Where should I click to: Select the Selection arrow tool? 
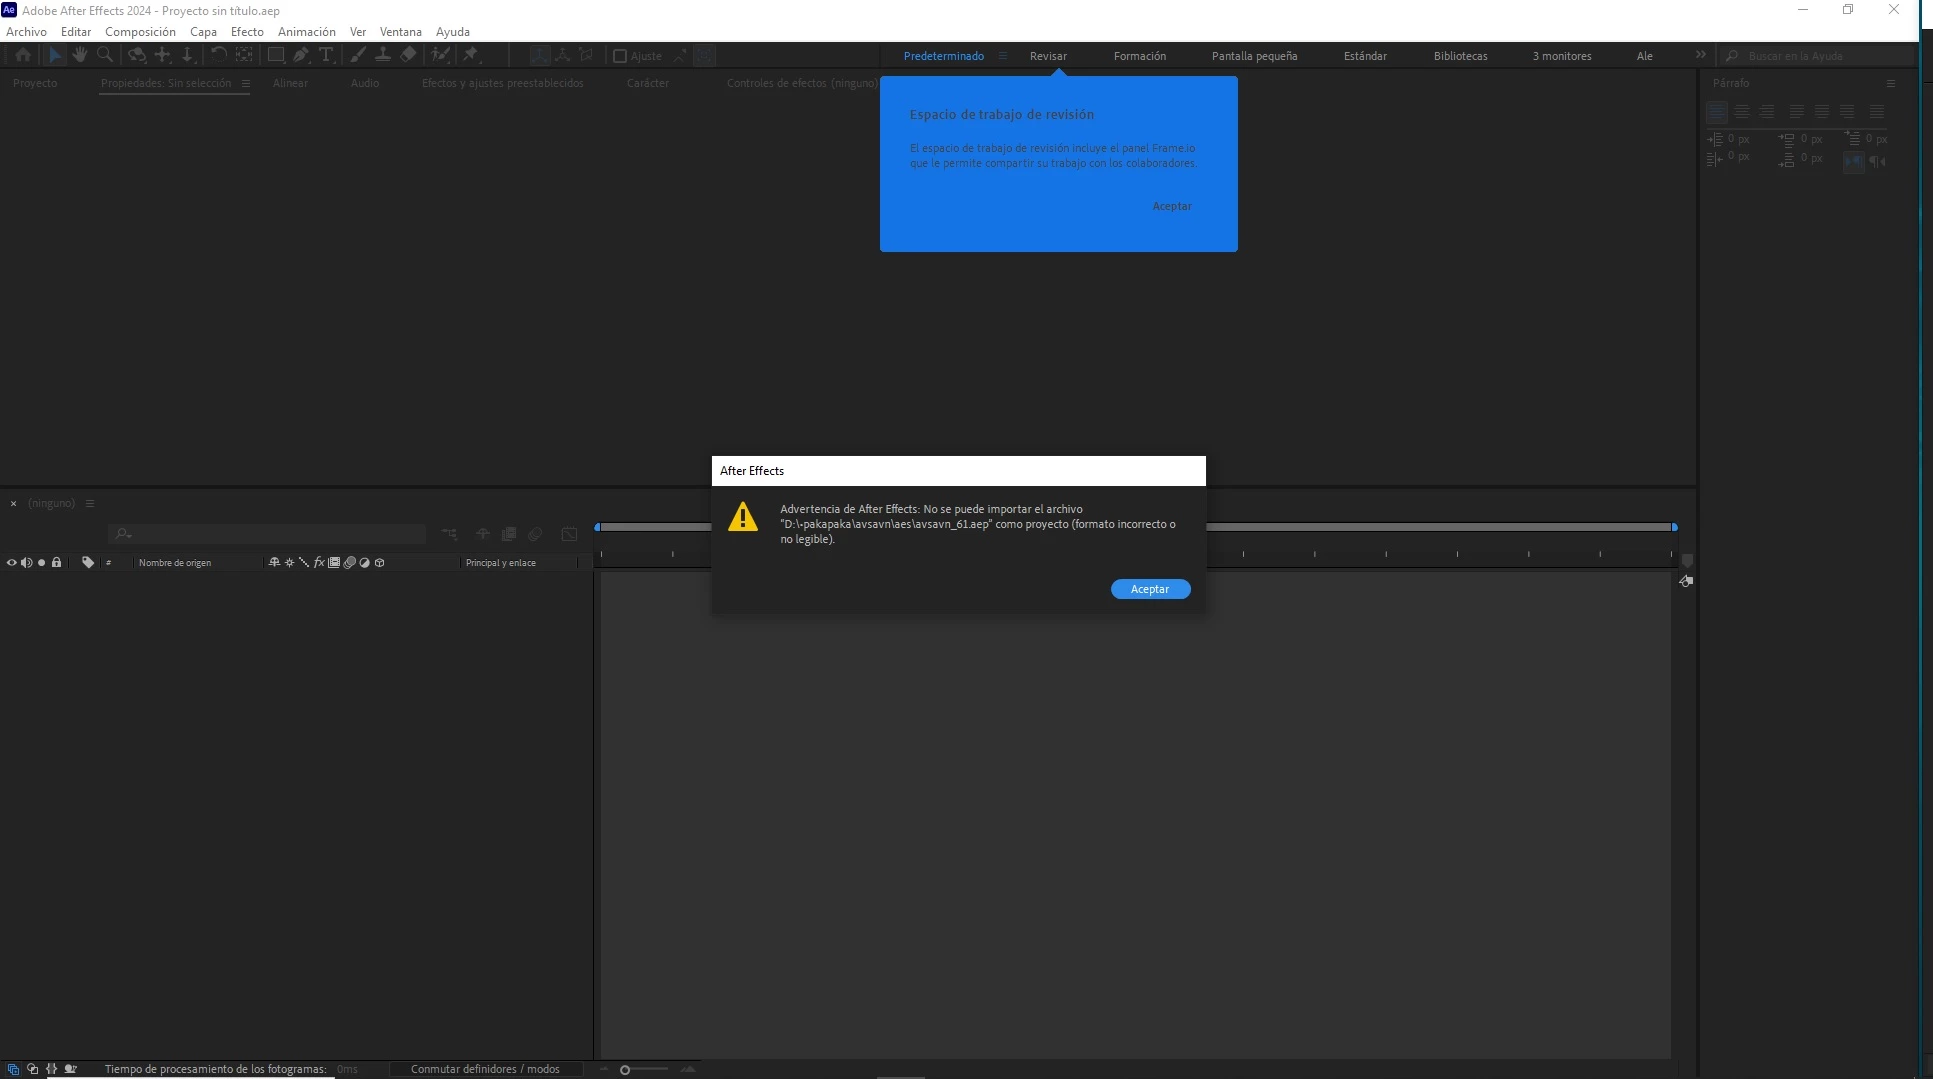[x=55, y=55]
